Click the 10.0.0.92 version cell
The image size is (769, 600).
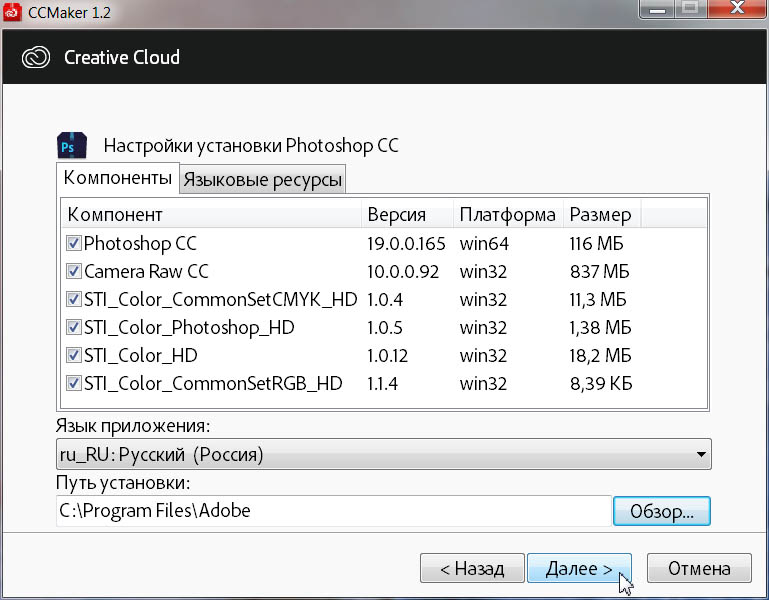[x=403, y=271]
